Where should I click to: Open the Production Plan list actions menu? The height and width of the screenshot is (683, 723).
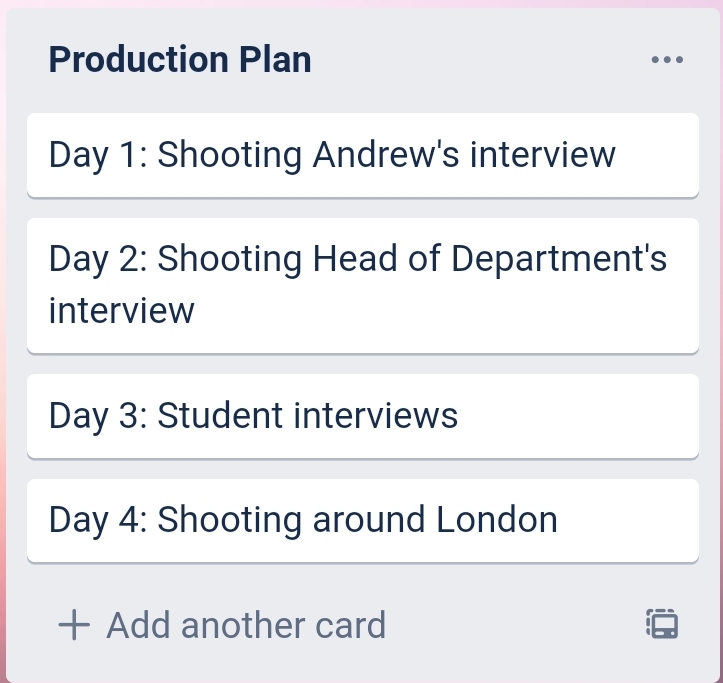click(667, 60)
